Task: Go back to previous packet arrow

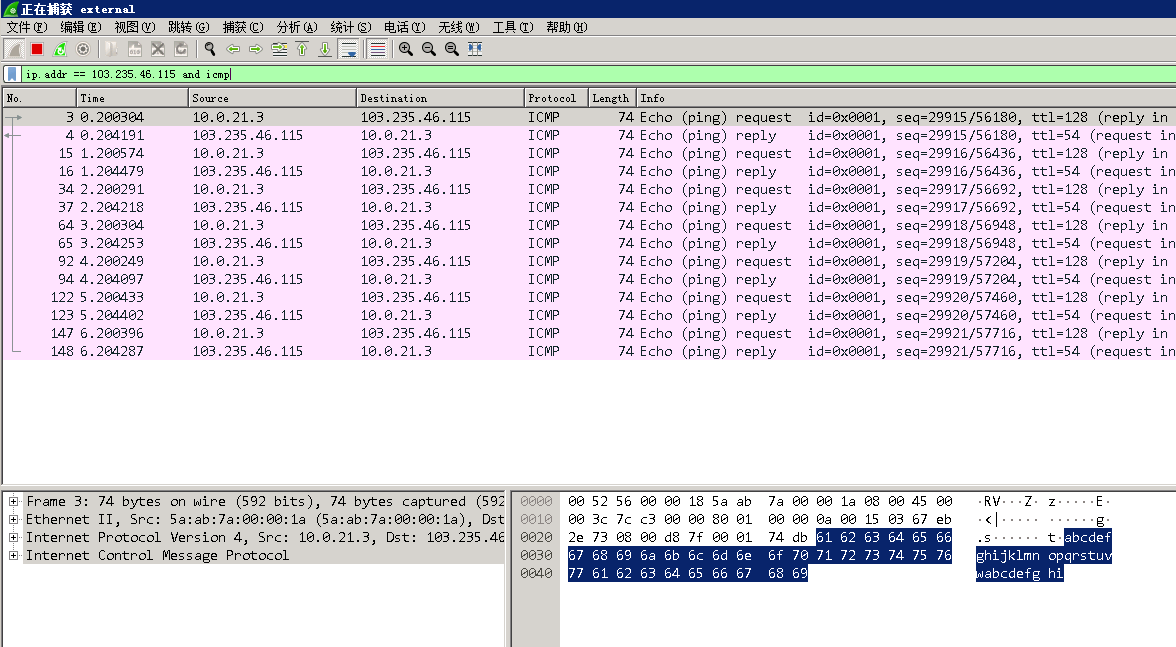Action: tap(233, 49)
